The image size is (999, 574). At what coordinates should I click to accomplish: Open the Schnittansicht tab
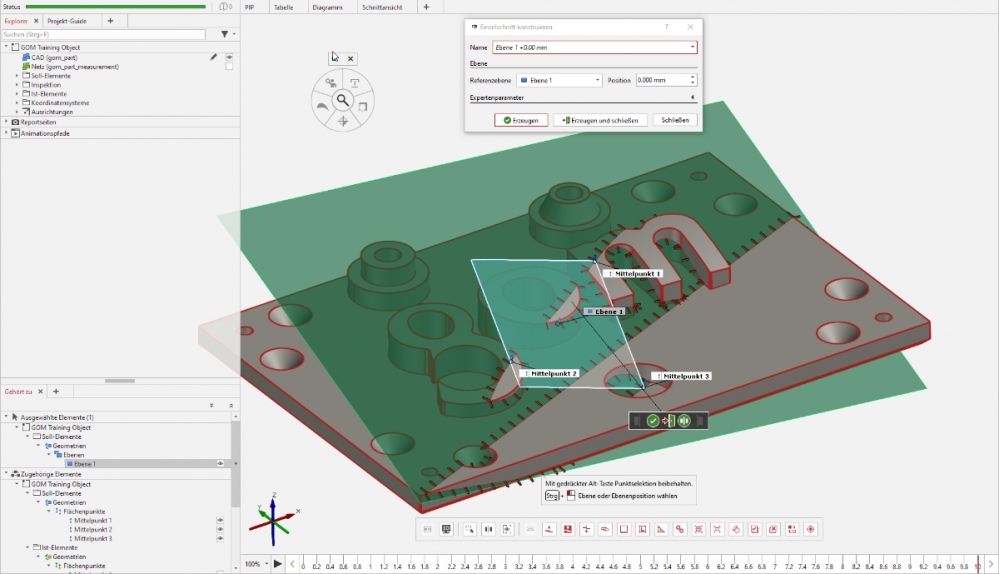(382, 7)
